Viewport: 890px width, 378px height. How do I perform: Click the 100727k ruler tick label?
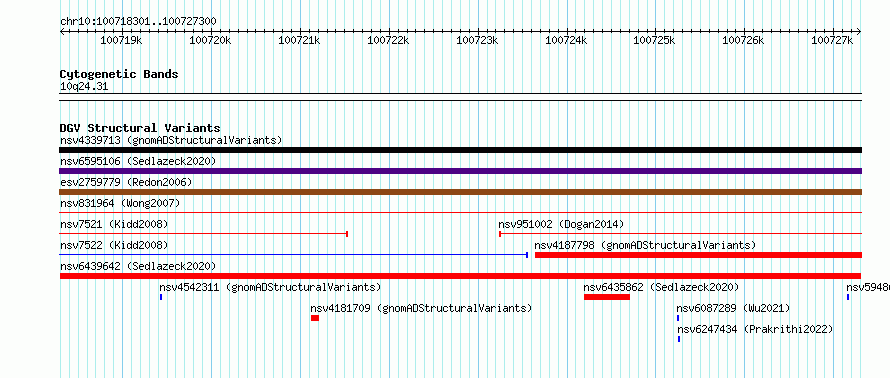click(833, 40)
